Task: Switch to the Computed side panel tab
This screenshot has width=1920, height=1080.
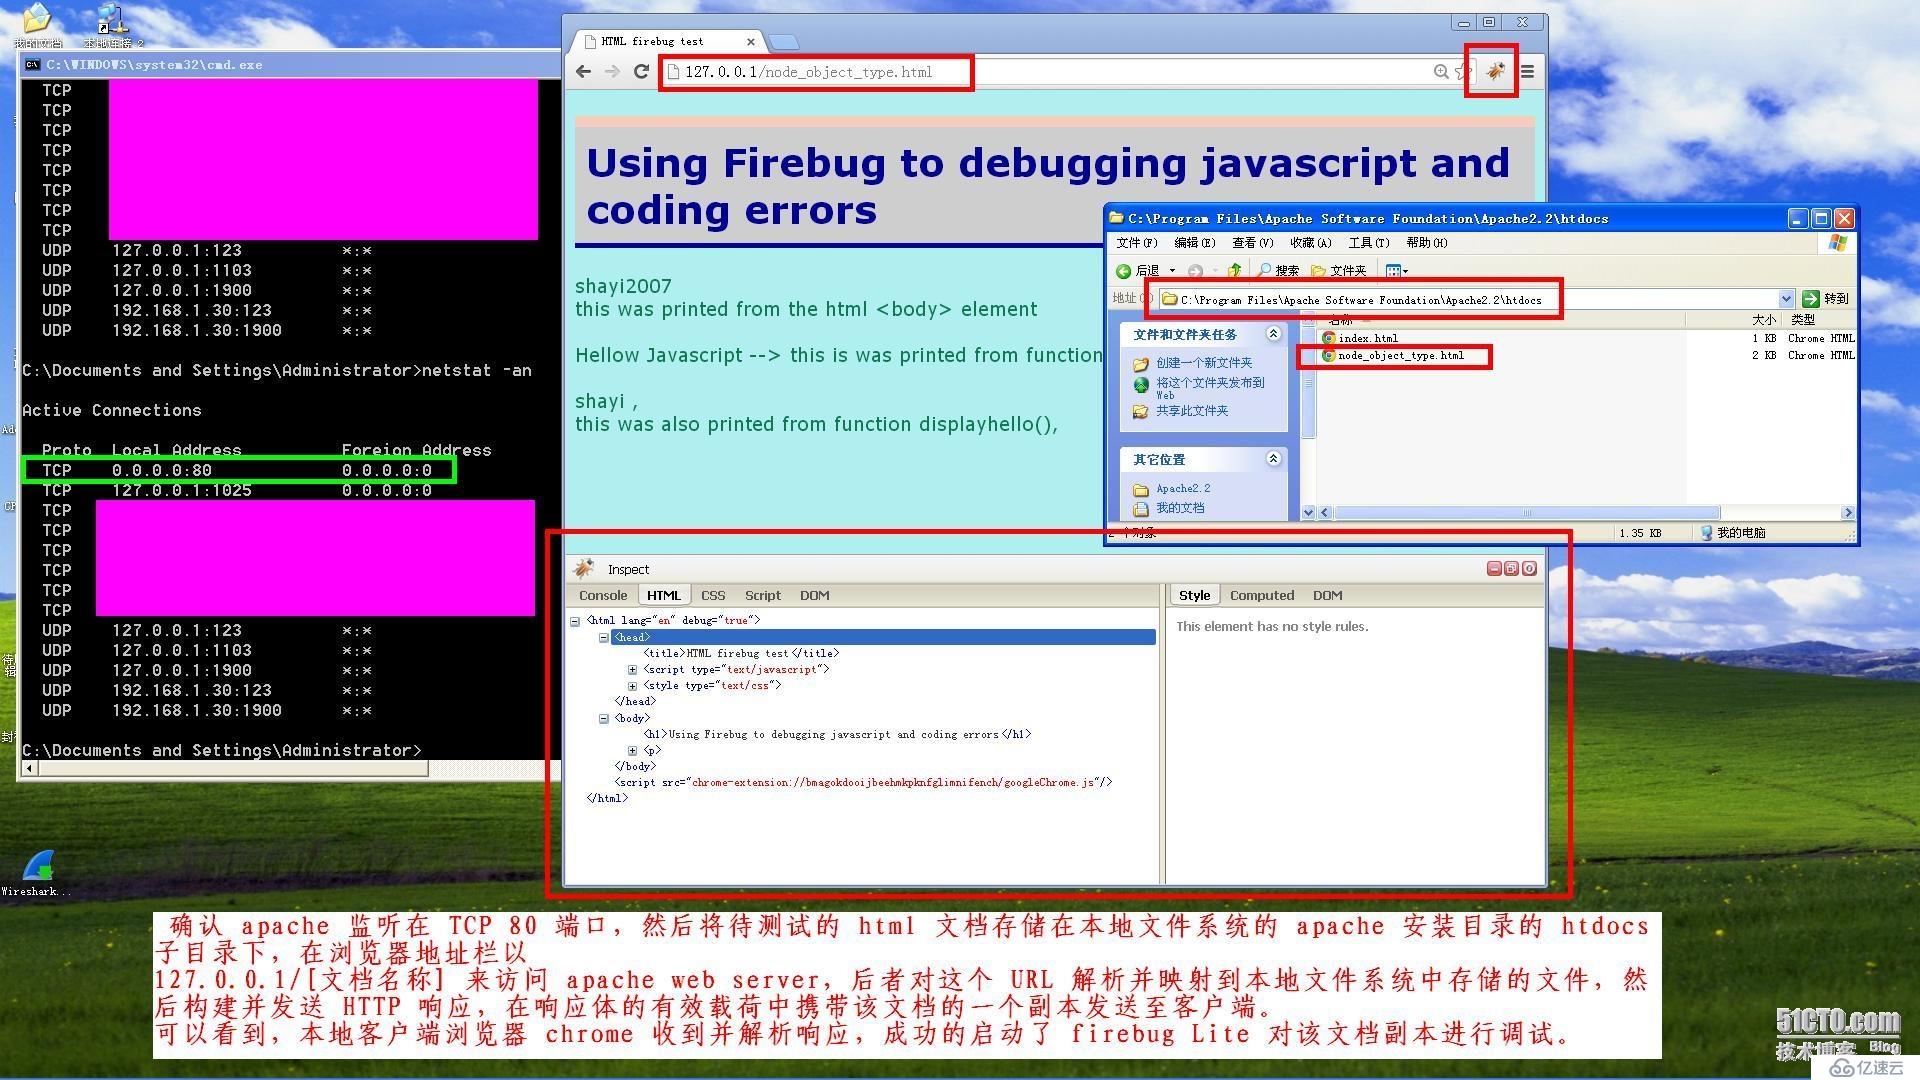Action: click(1262, 595)
